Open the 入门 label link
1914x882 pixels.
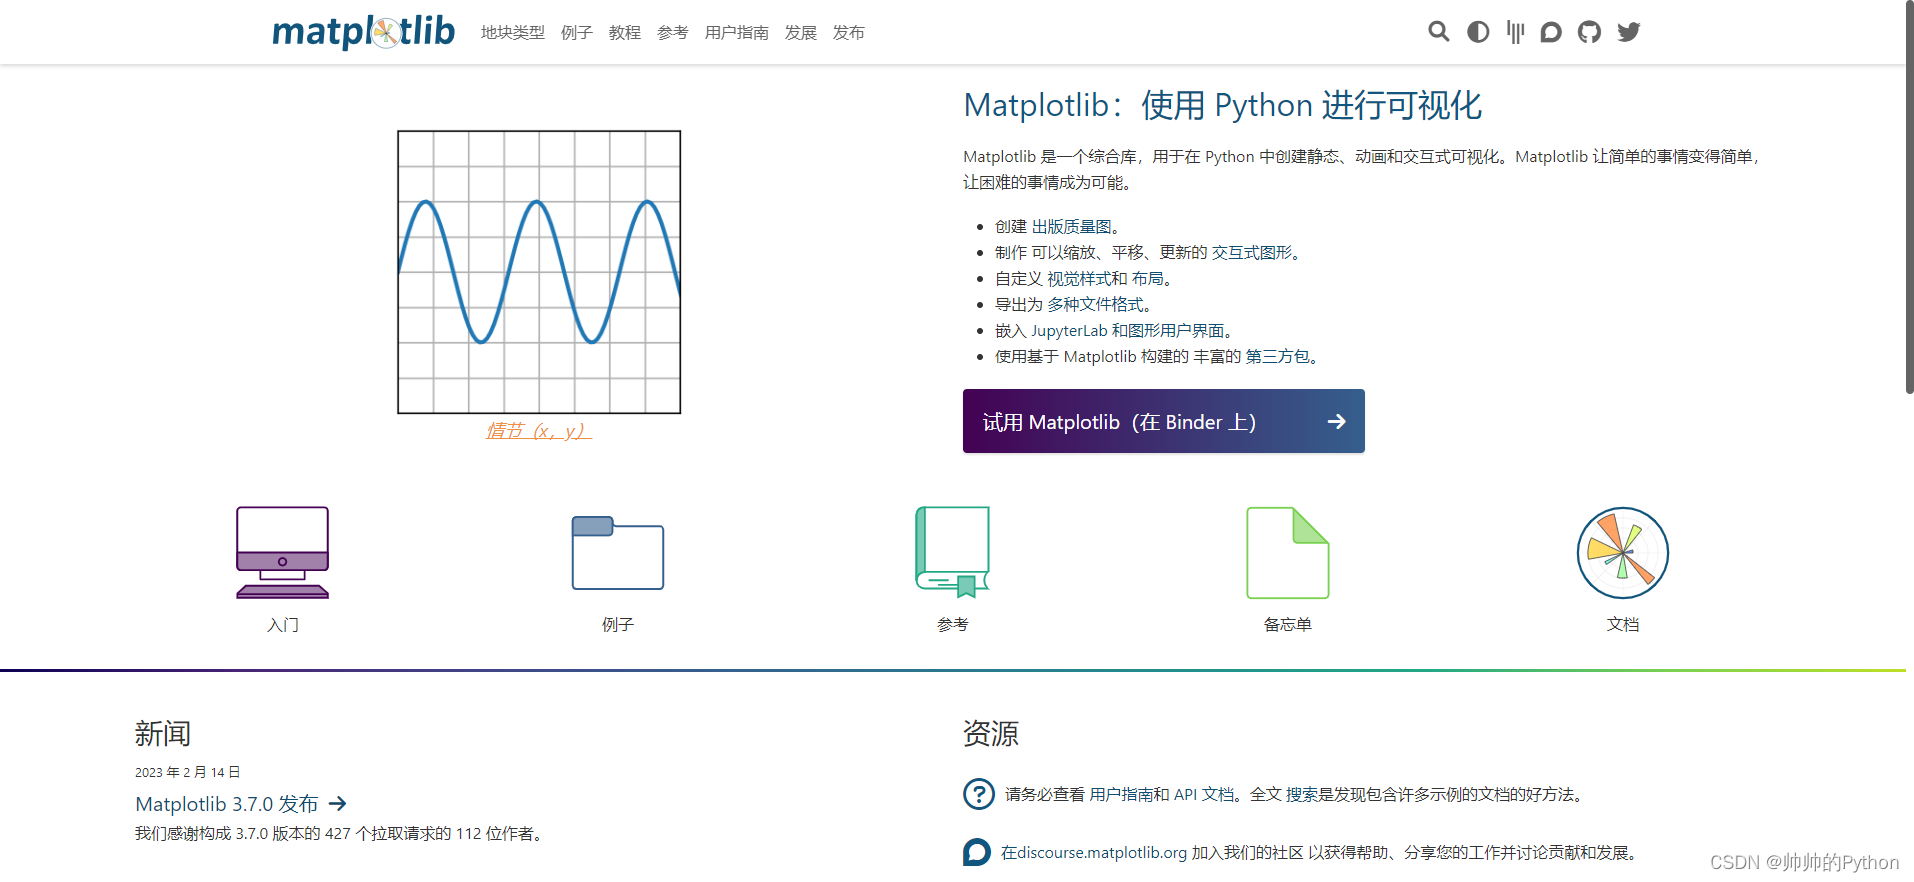point(283,625)
